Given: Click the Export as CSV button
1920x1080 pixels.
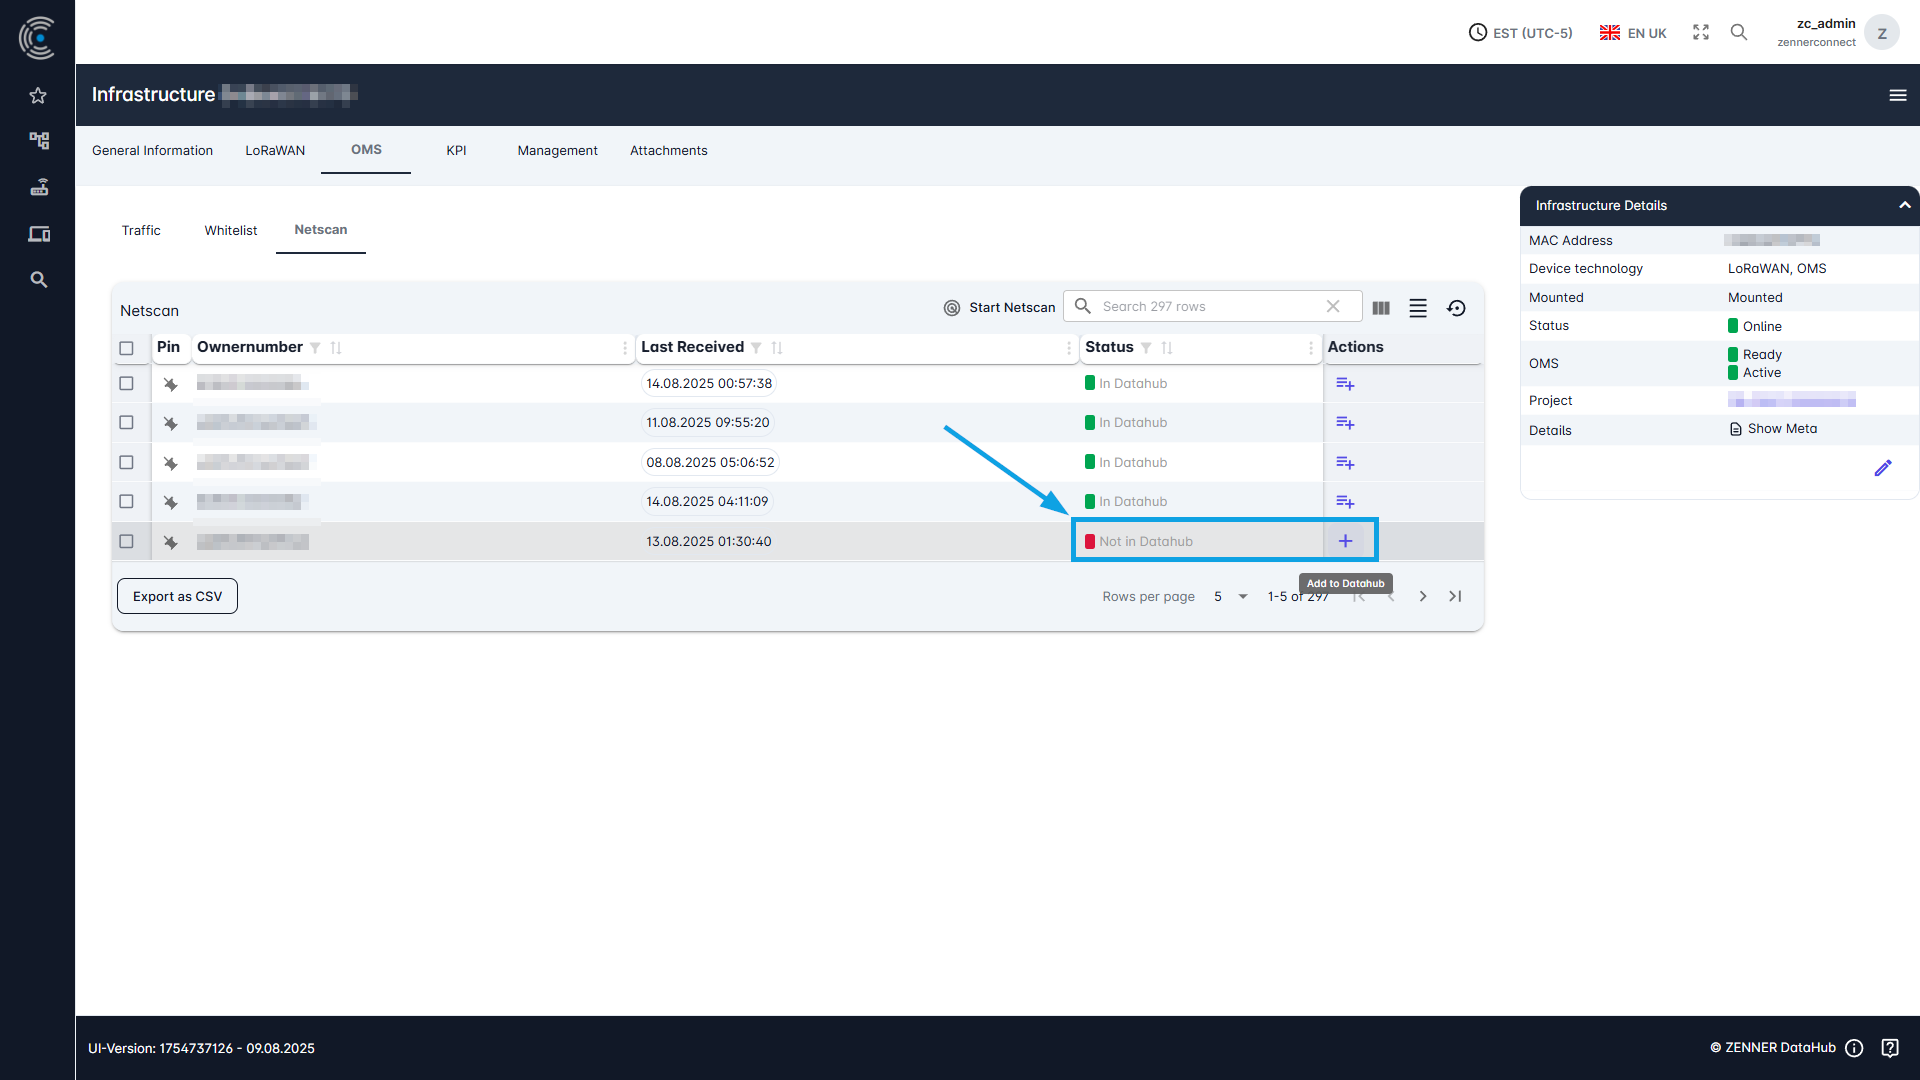Looking at the screenshot, I should click(x=176, y=596).
